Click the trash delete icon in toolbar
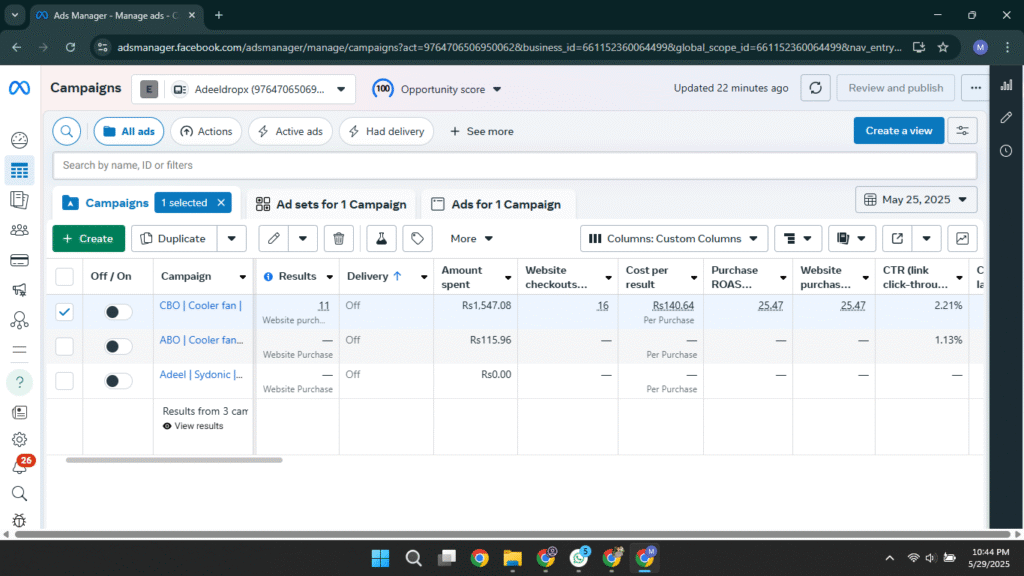The height and width of the screenshot is (576, 1024). click(x=338, y=239)
